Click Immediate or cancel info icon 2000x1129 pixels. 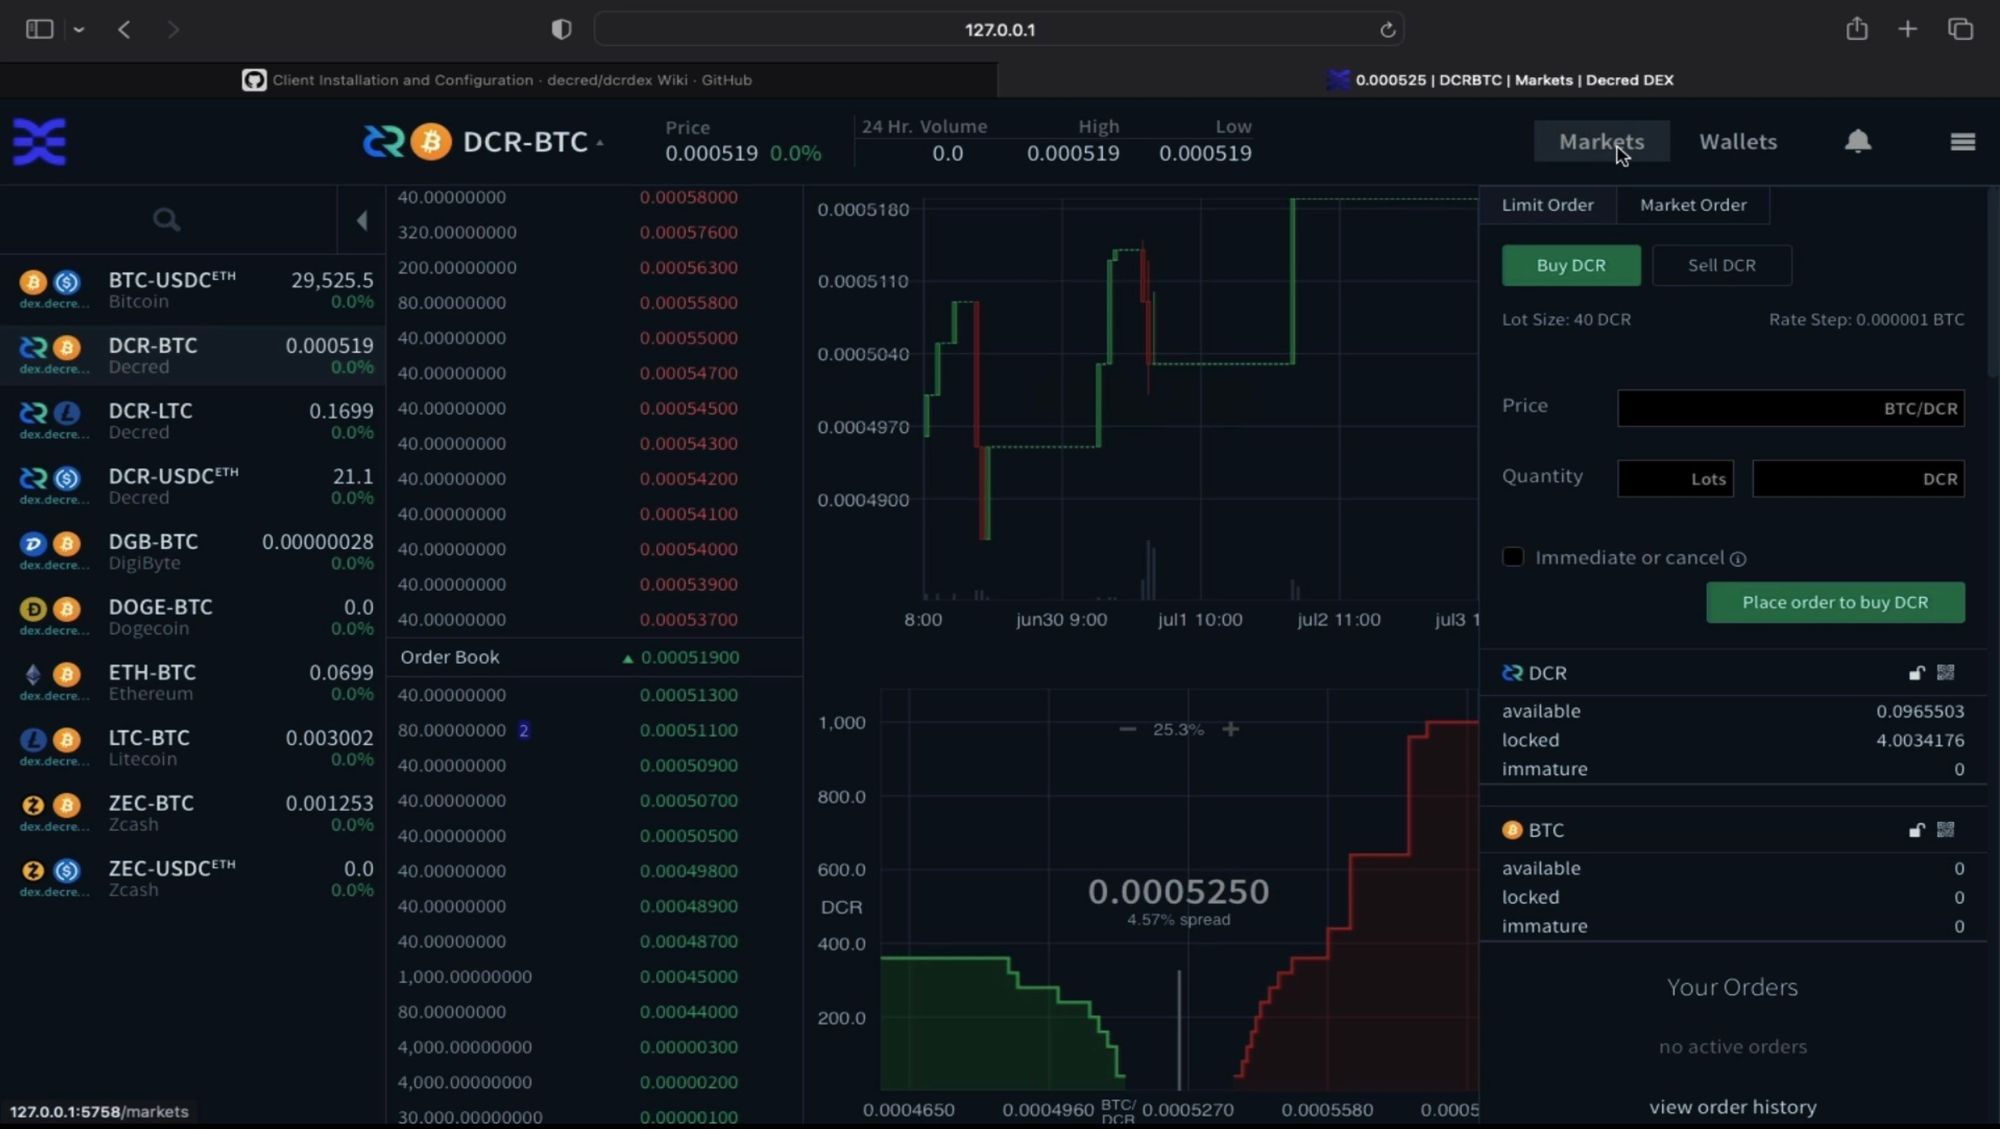(1738, 559)
